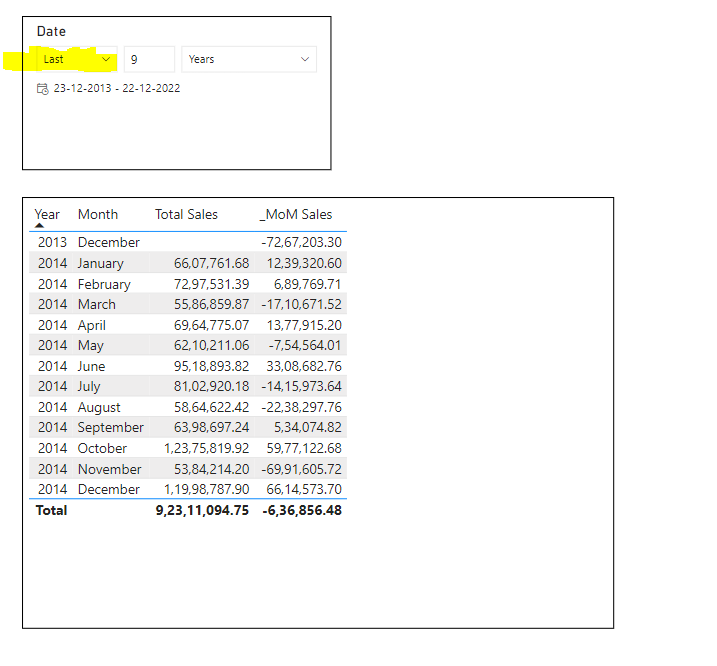This screenshot has width=717, height=666.
Task: Select the November month cell
Action: point(110,470)
